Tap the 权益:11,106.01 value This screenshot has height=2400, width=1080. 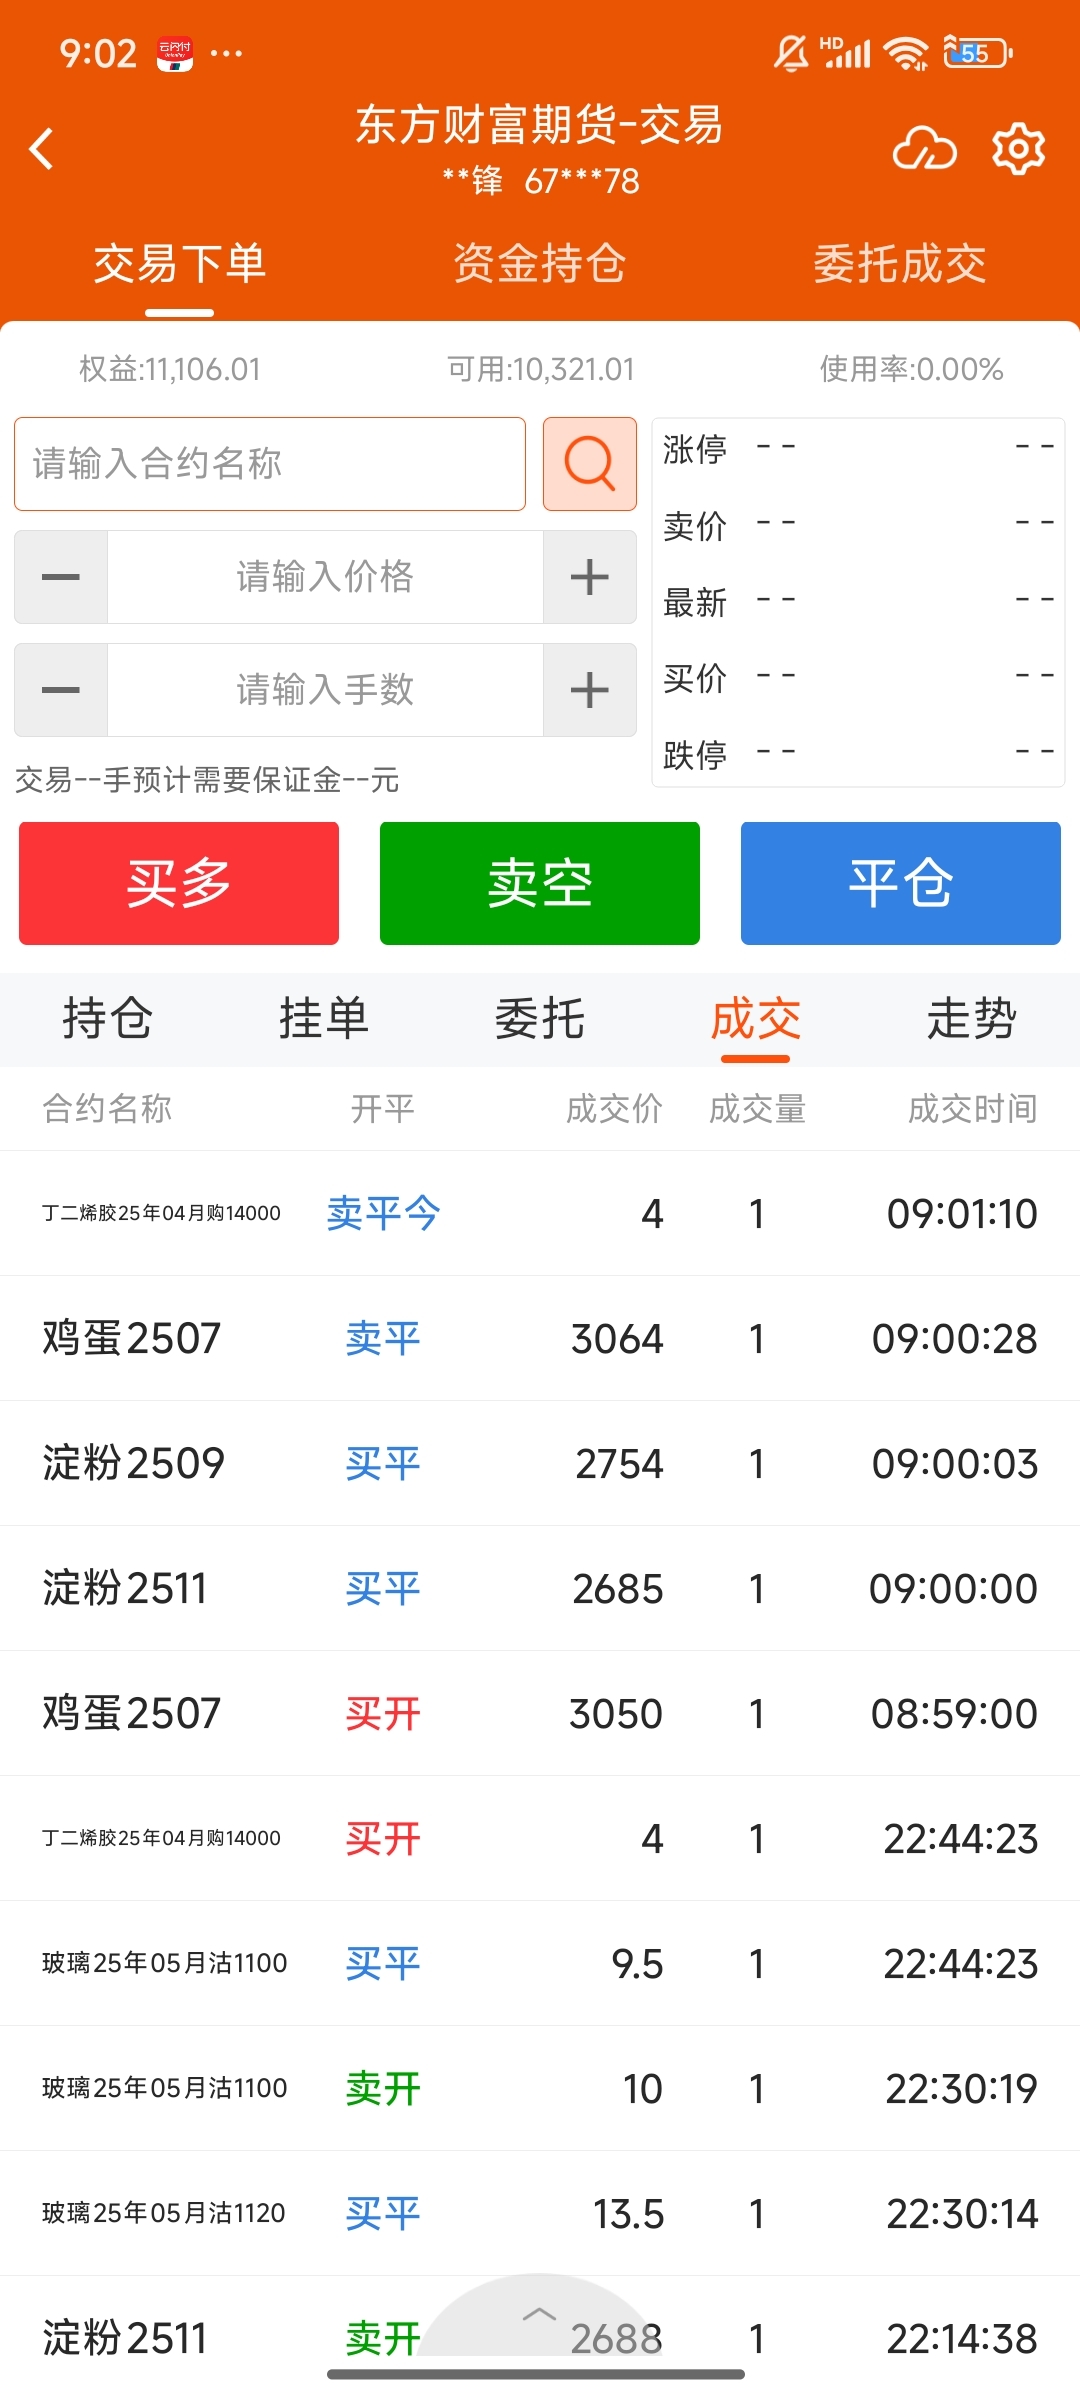170,369
